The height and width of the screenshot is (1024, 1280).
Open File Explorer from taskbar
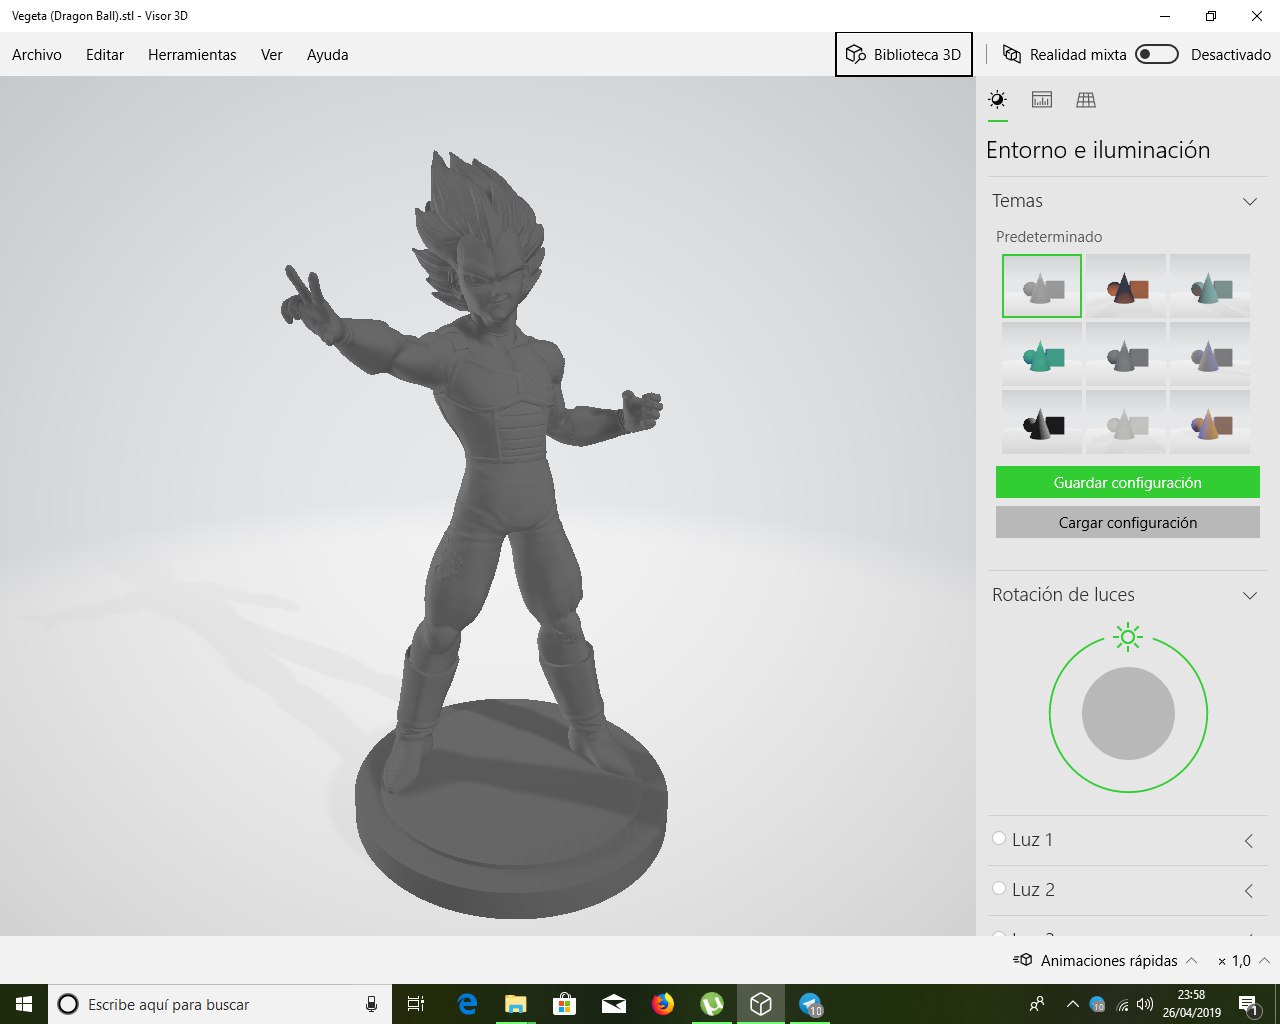click(x=515, y=1004)
